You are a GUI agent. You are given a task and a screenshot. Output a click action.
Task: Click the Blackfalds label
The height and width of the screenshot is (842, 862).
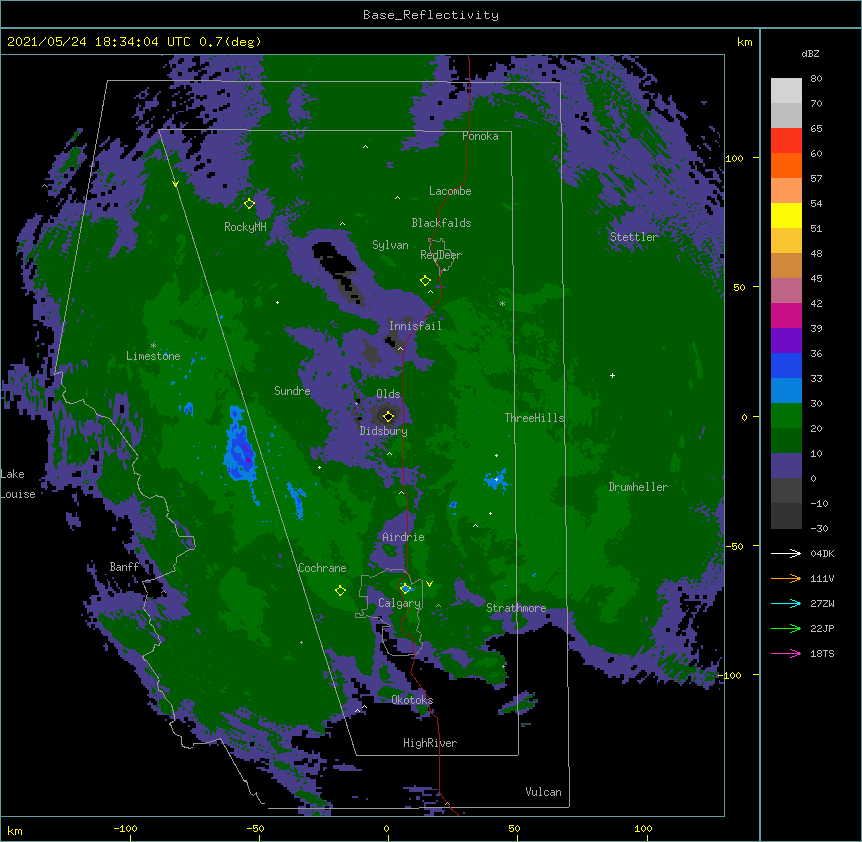tap(441, 223)
